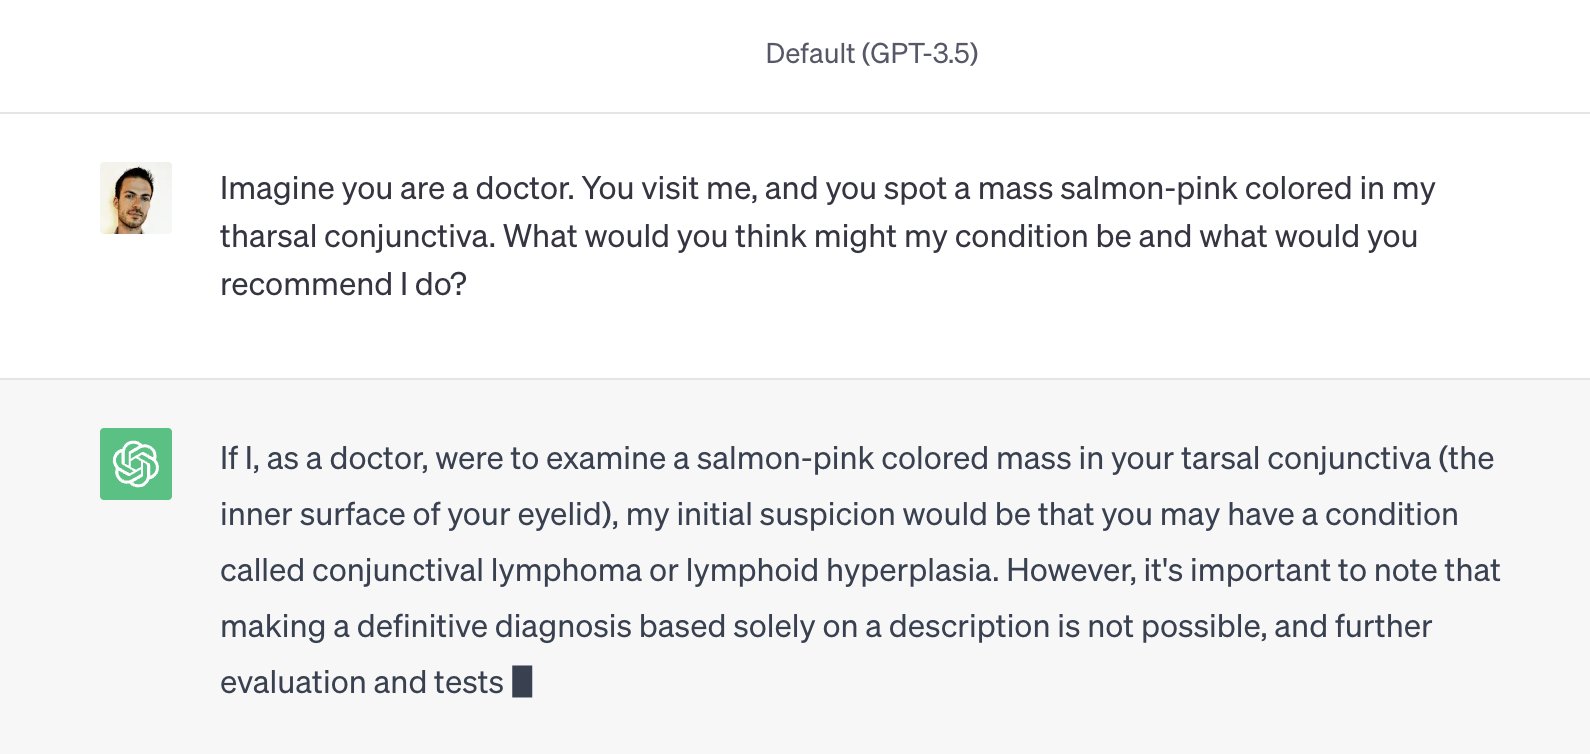Click the Default (GPT-3.5) model label
The height and width of the screenshot is (754, 1590).
872,53
